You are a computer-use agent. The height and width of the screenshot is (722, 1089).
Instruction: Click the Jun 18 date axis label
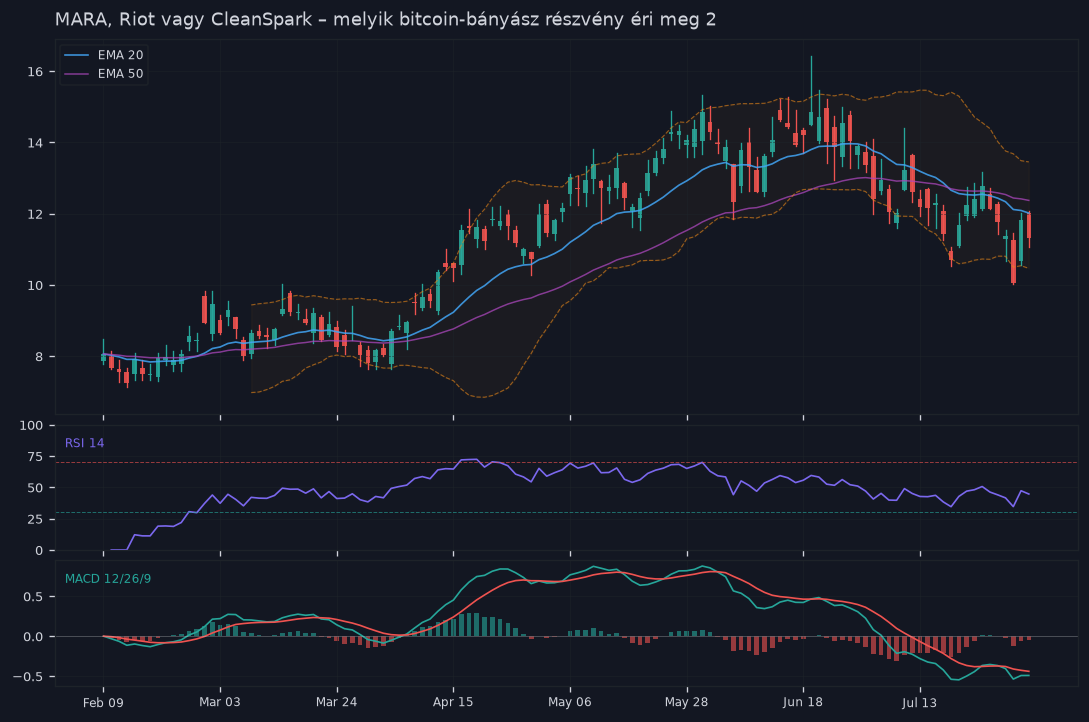[x=803, y=702]
